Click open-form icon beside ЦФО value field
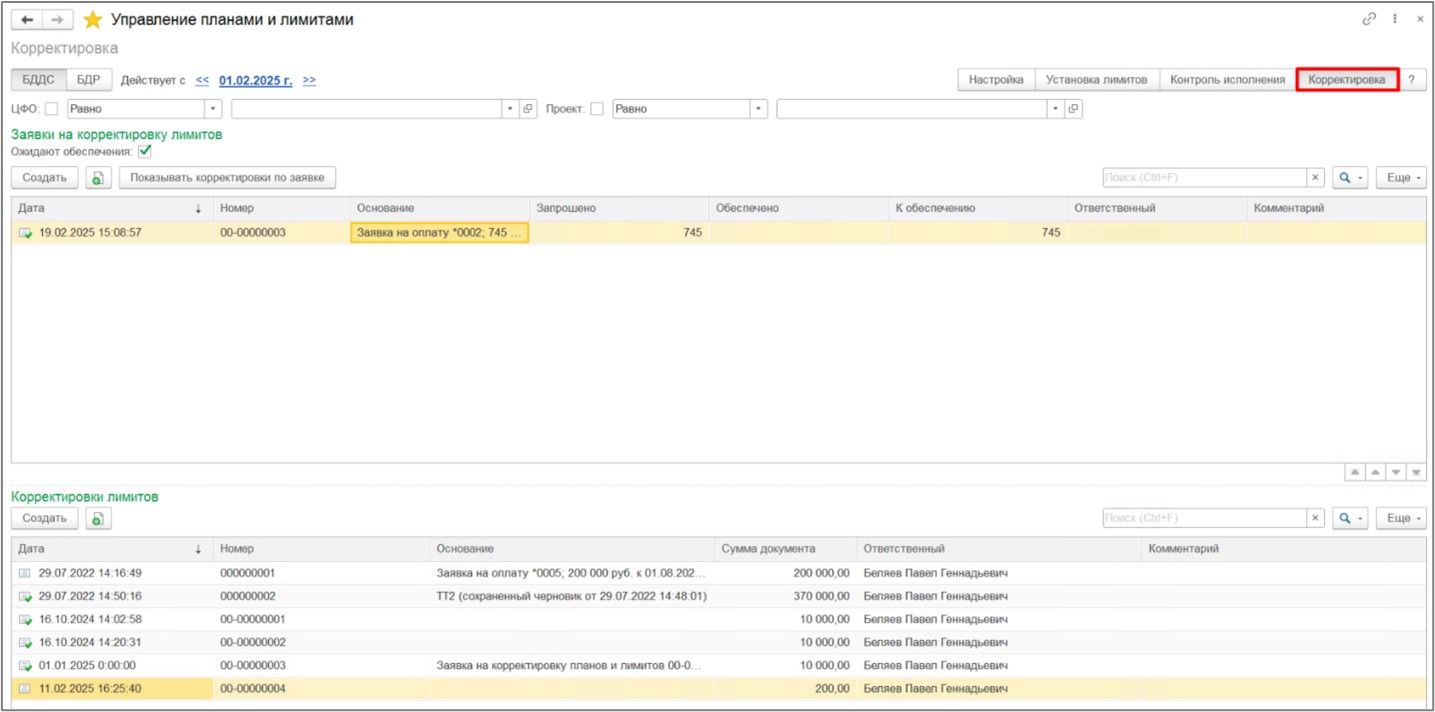The image size is (1435, 712). click(x=529, y=109)
